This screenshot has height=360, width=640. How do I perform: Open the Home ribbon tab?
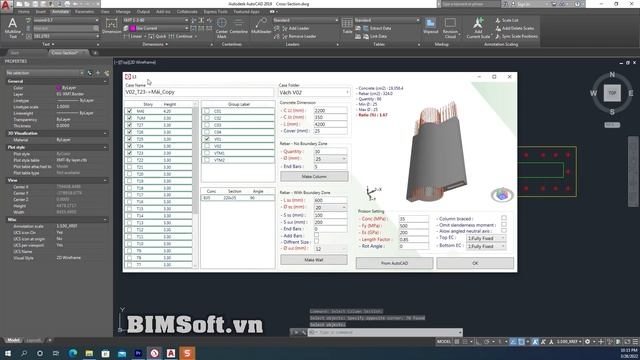(x=24, y=12)
